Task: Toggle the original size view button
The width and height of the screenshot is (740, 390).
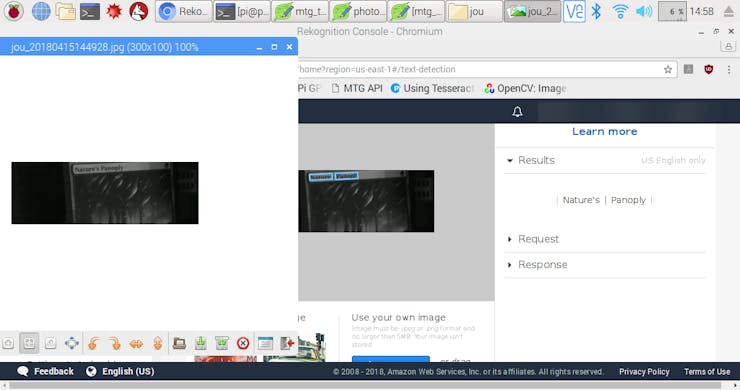Action: click(x=50, y=343)
